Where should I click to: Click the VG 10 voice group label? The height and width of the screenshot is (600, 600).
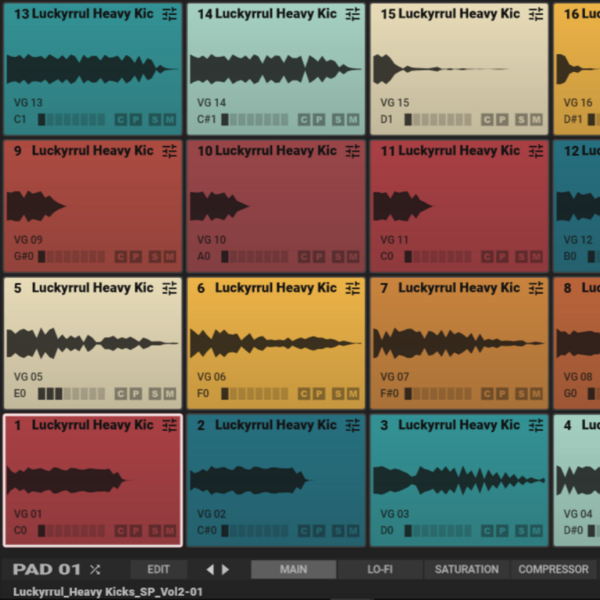click(x=212, y=240)
